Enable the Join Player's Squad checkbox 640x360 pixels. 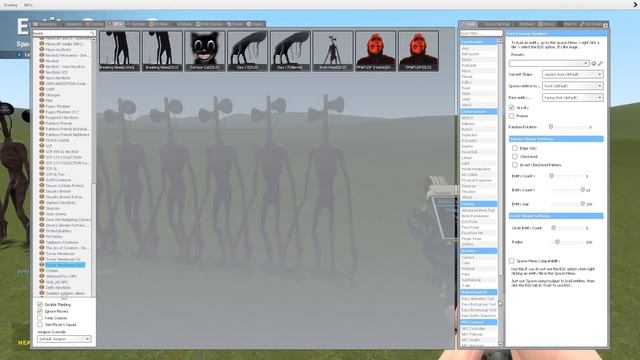click(x=40, y=324)
